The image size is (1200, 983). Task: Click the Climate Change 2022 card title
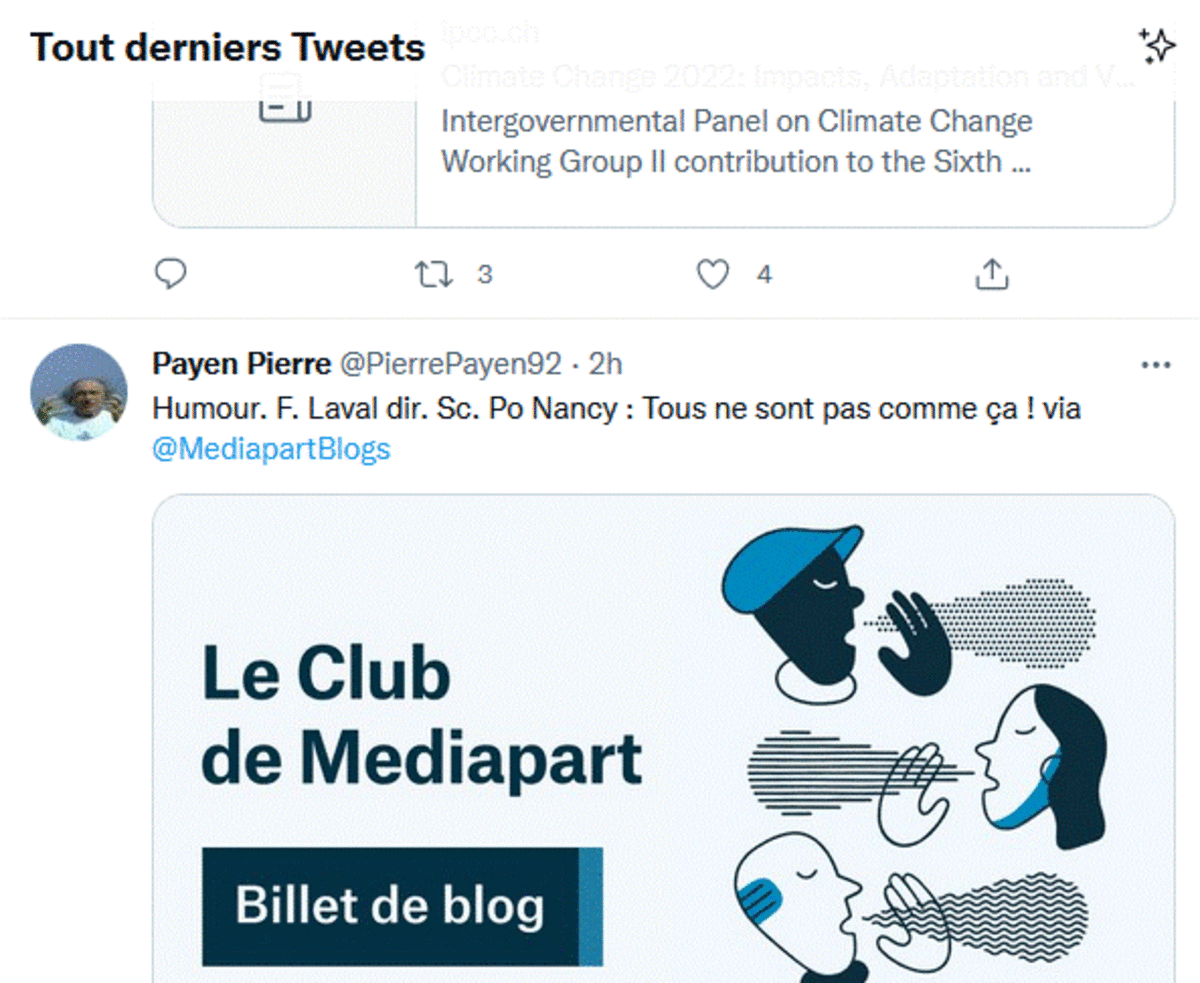[x=790, y=78]
